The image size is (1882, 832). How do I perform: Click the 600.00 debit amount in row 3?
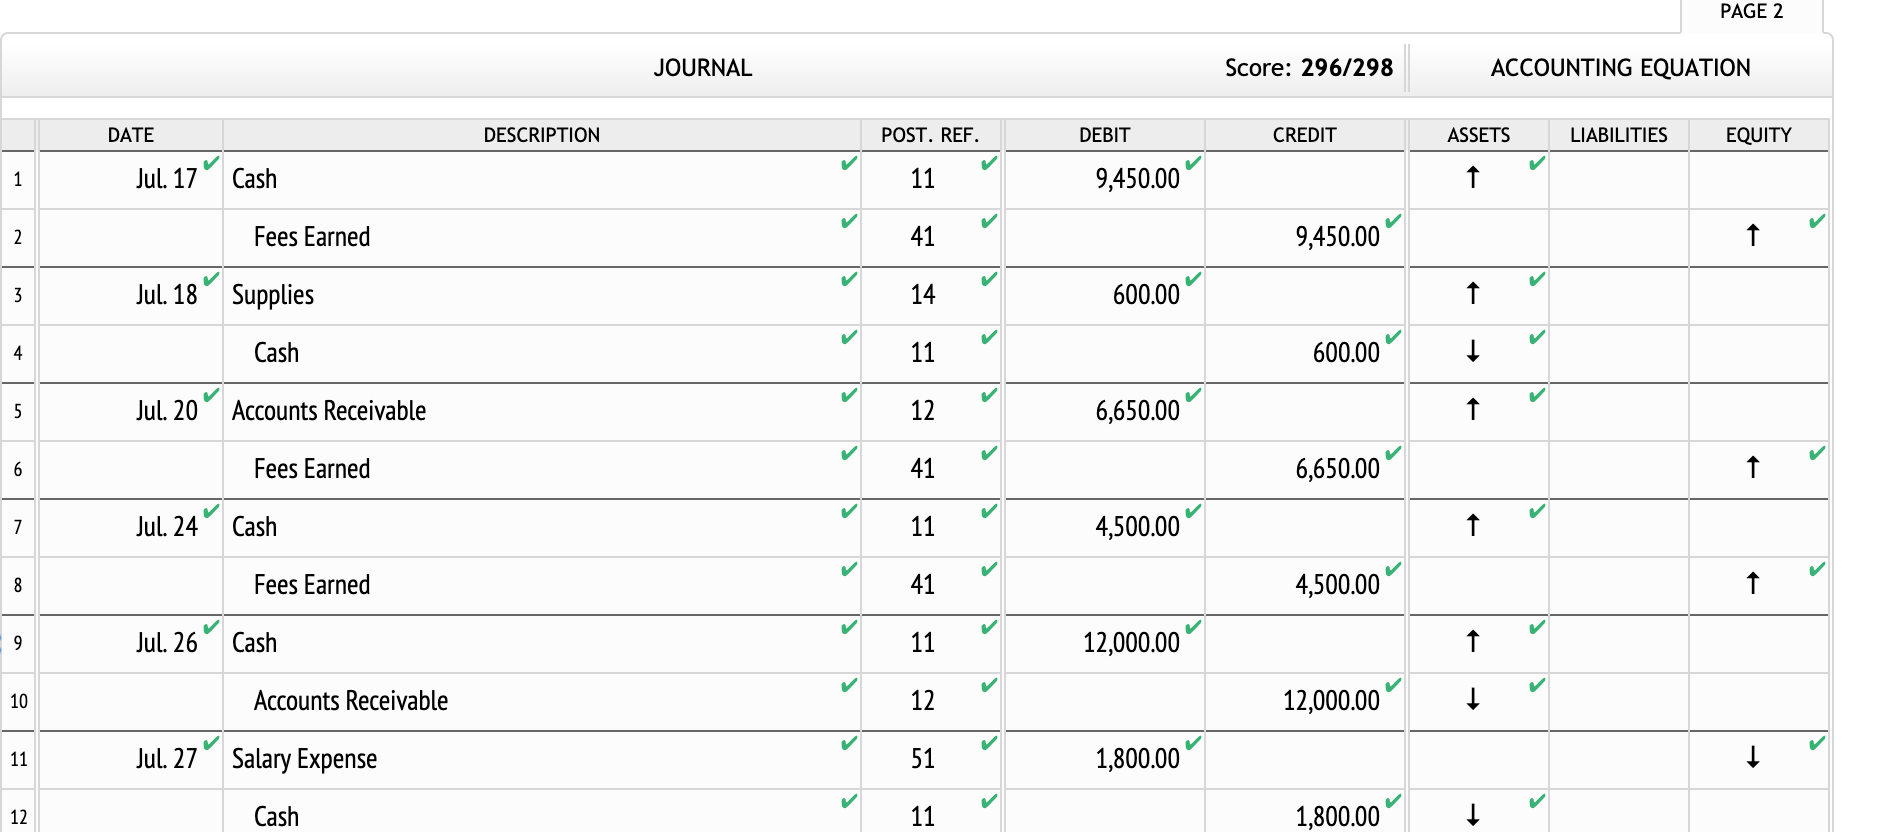[1146, 295]
